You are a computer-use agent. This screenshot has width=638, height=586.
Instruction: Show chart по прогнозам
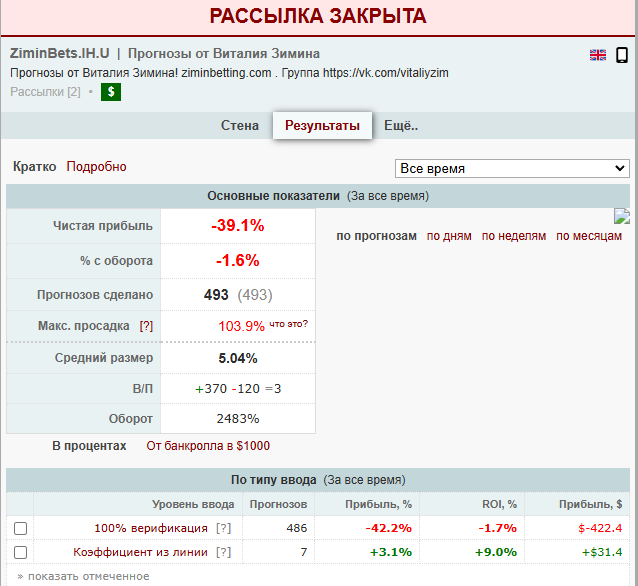[376, 236]
